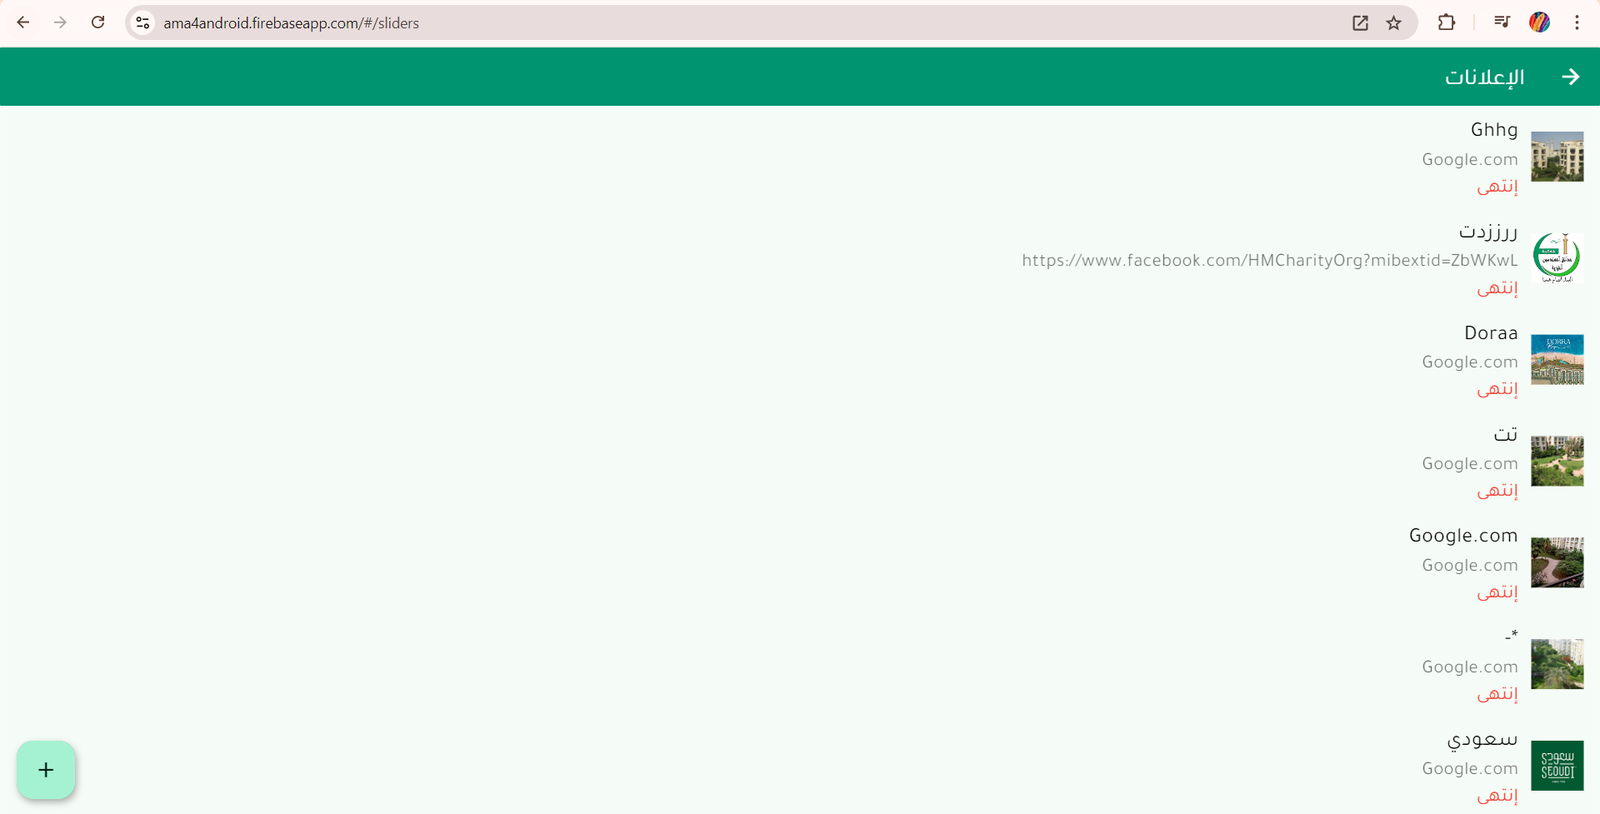The image size is (1600, 814).
Task: Click the back arrow in the green header
Action: point(1570,77)
